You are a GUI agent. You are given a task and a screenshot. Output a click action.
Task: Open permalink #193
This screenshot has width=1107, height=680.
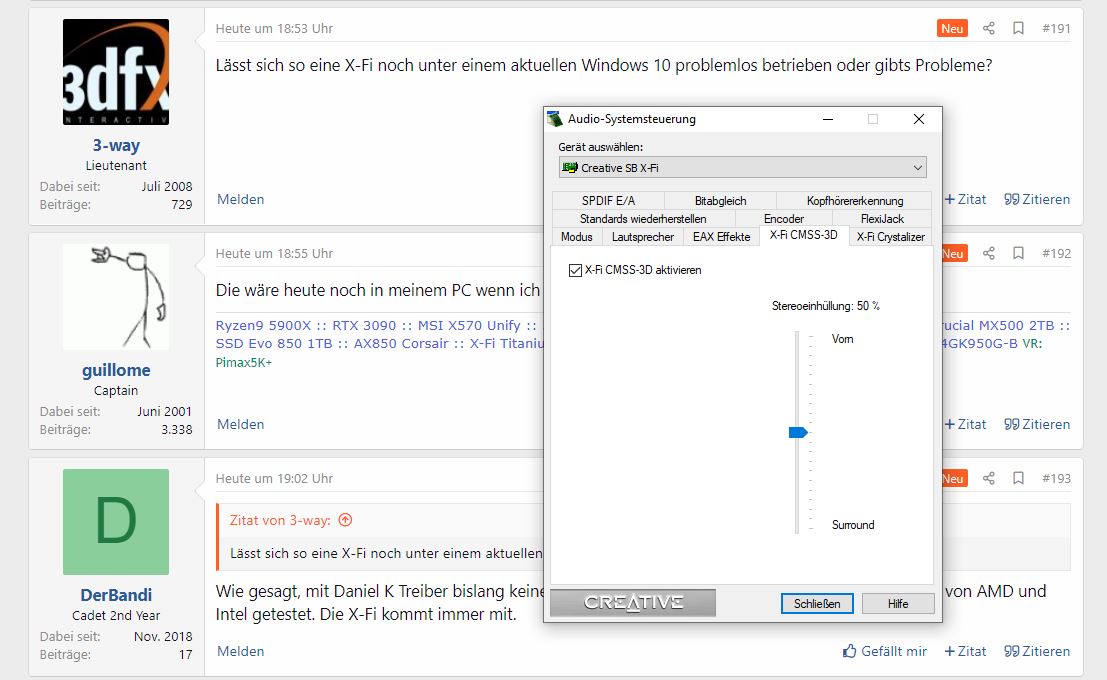(1056, 478)
